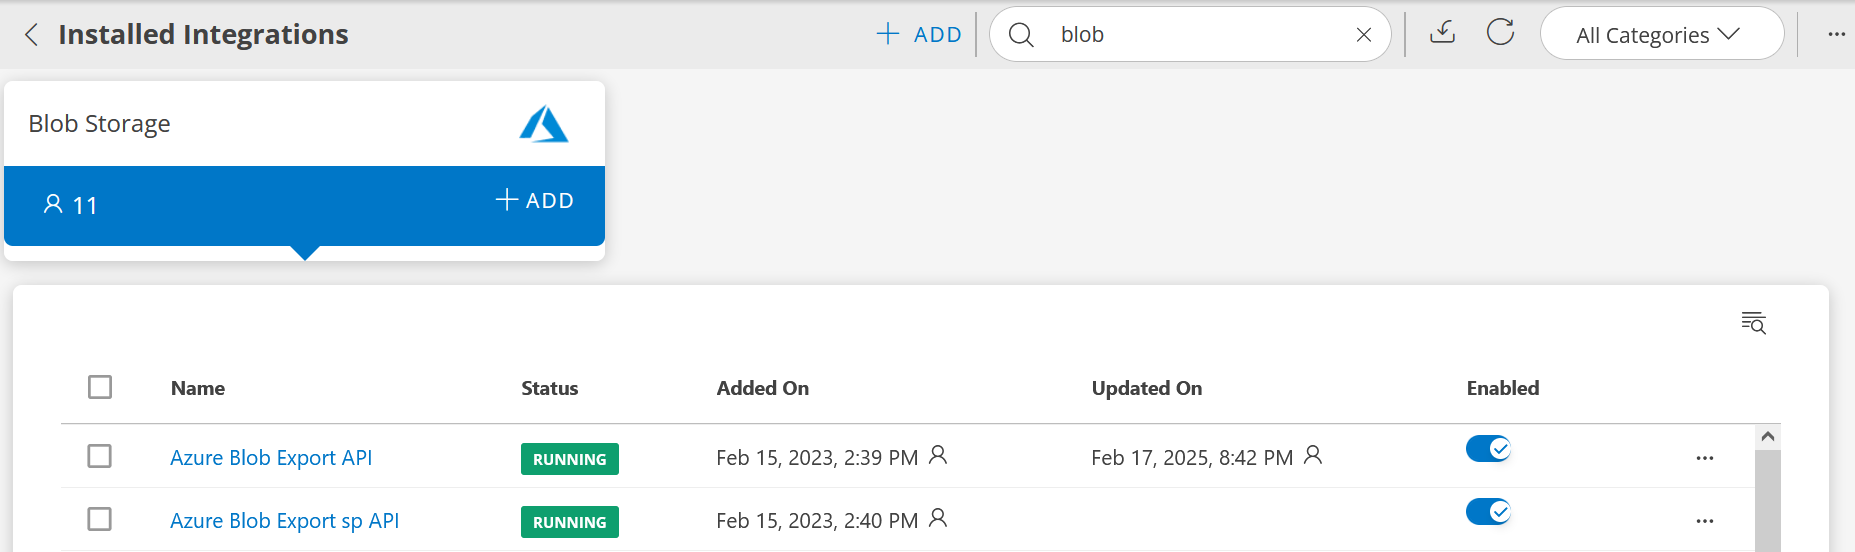Refresh the integrations list
1855x552 pixels.
point(1500,33)
